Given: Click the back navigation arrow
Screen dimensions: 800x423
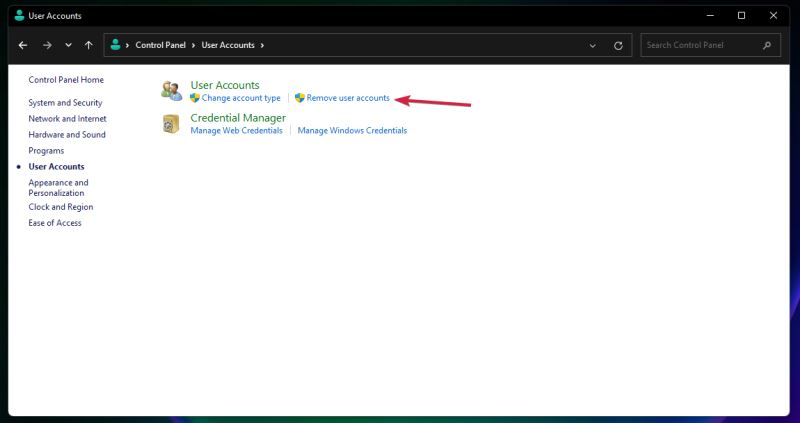Looking at the screenshot, I should [23, 46].
